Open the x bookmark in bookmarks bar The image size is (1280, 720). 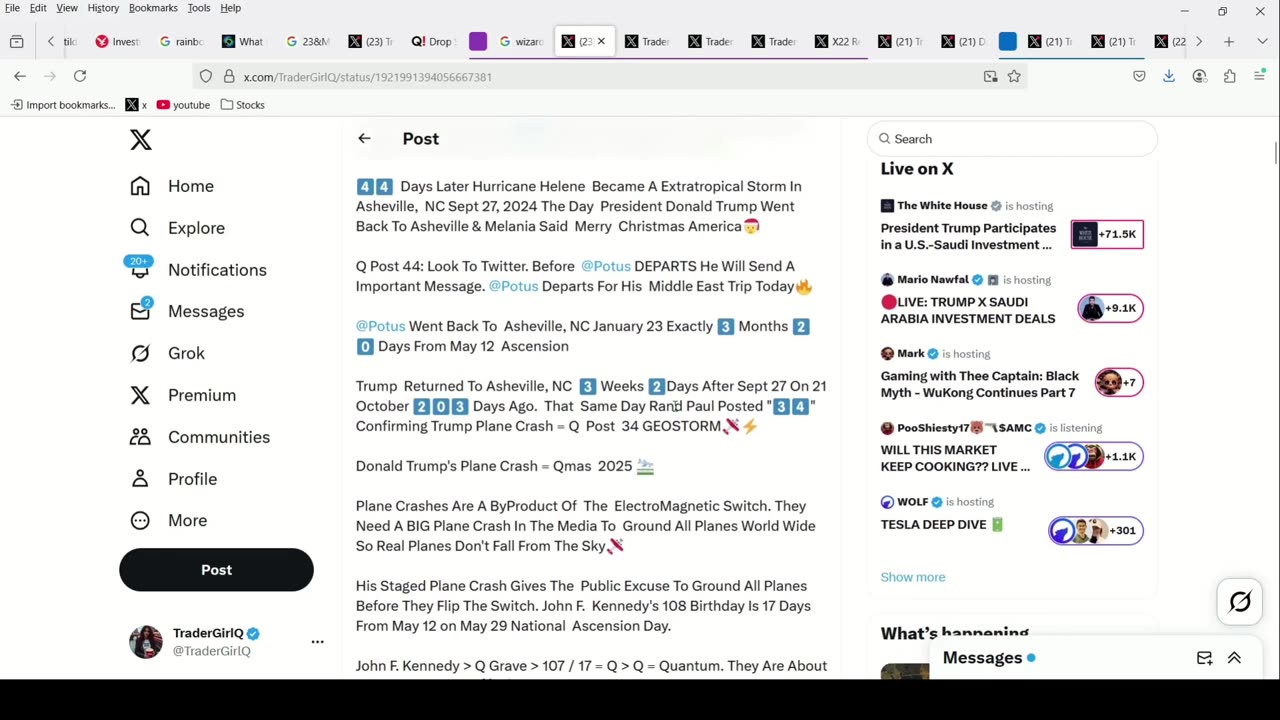tap(137, 105)
